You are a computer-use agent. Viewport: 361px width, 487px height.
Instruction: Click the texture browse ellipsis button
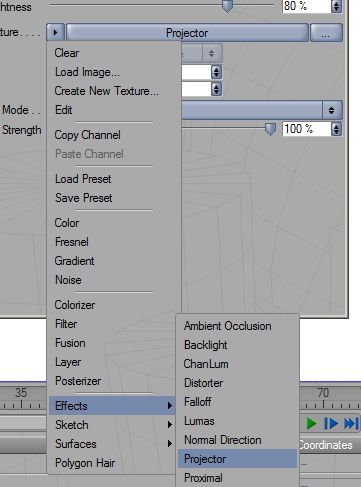[326, 33]
